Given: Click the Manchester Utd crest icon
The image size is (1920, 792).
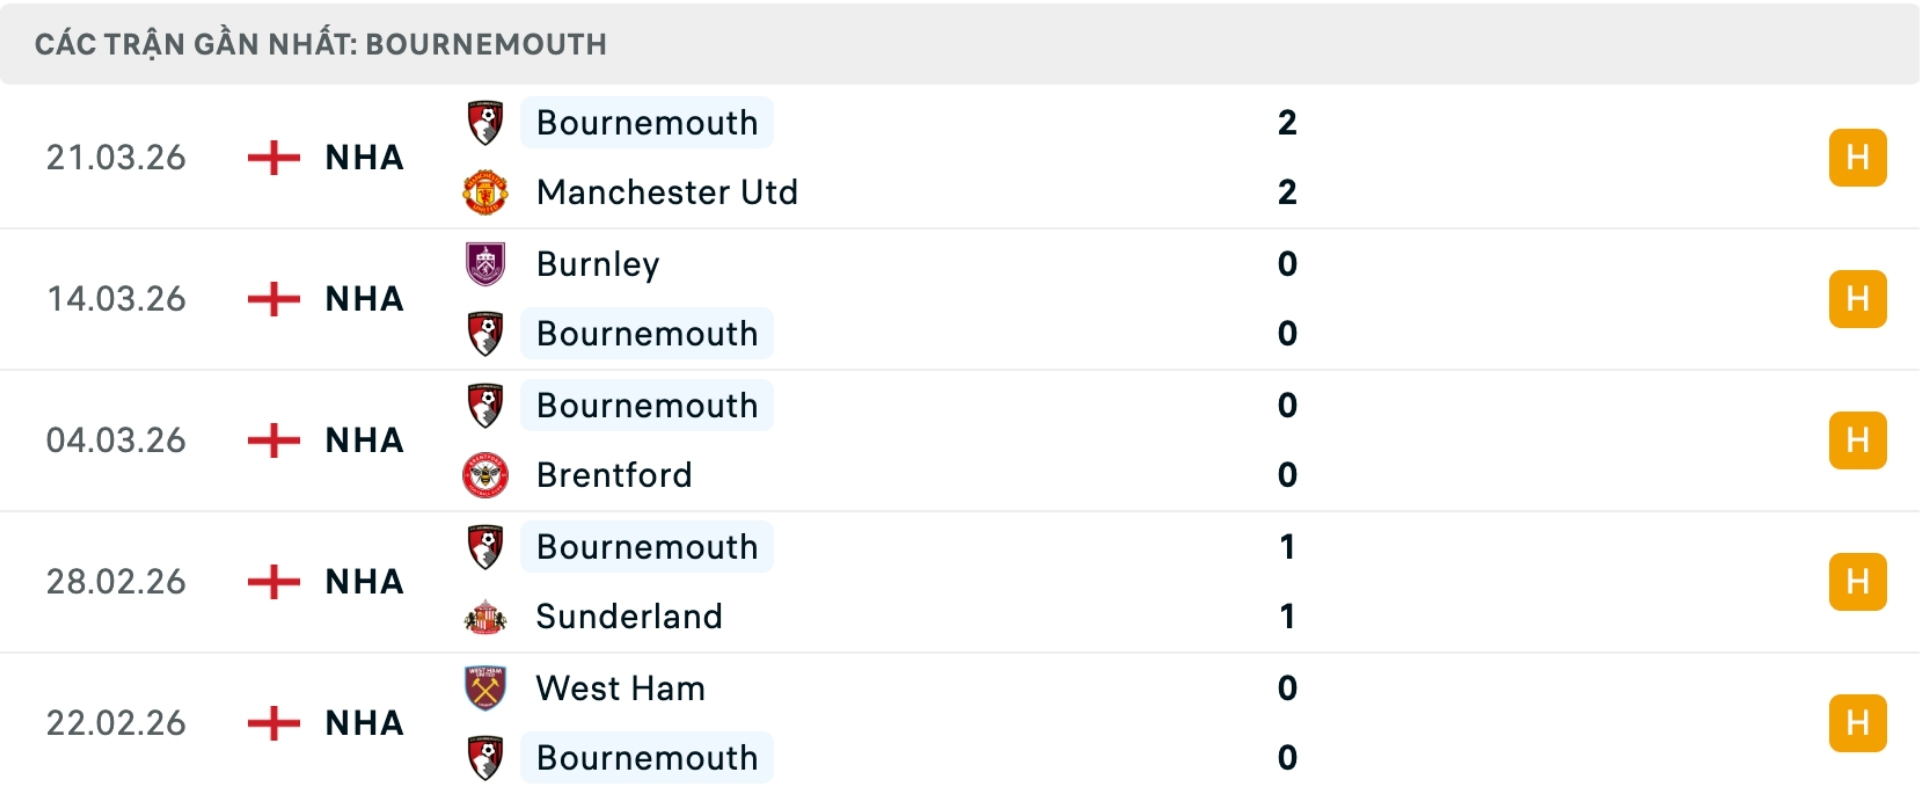Looking at the screenshot, I should [485, 192].
